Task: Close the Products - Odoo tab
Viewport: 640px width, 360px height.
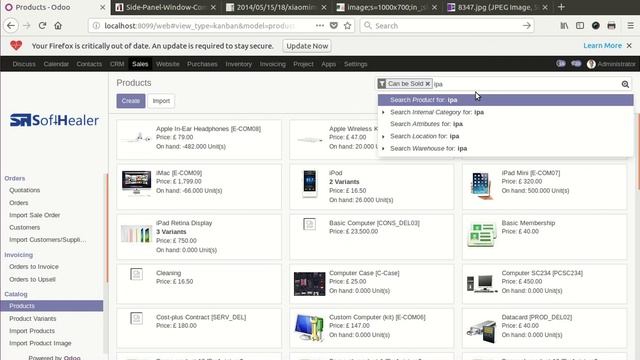Action: click(102, 7)
